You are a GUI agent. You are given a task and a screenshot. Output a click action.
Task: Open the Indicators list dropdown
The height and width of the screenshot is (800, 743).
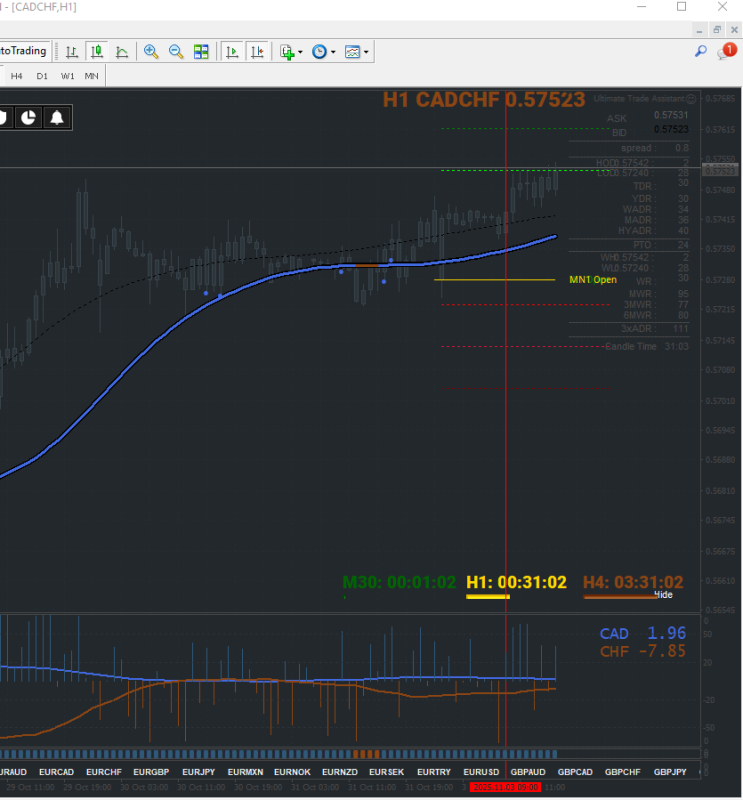pyautogui.click(x=291, y=52)
